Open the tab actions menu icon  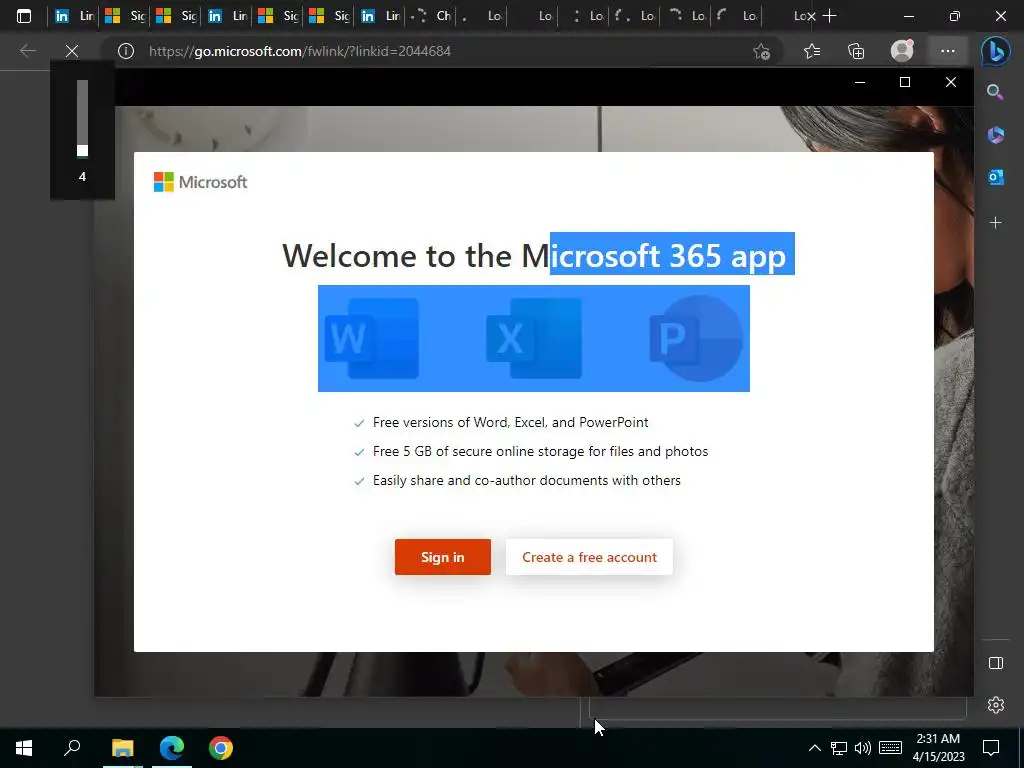point(24,16)
